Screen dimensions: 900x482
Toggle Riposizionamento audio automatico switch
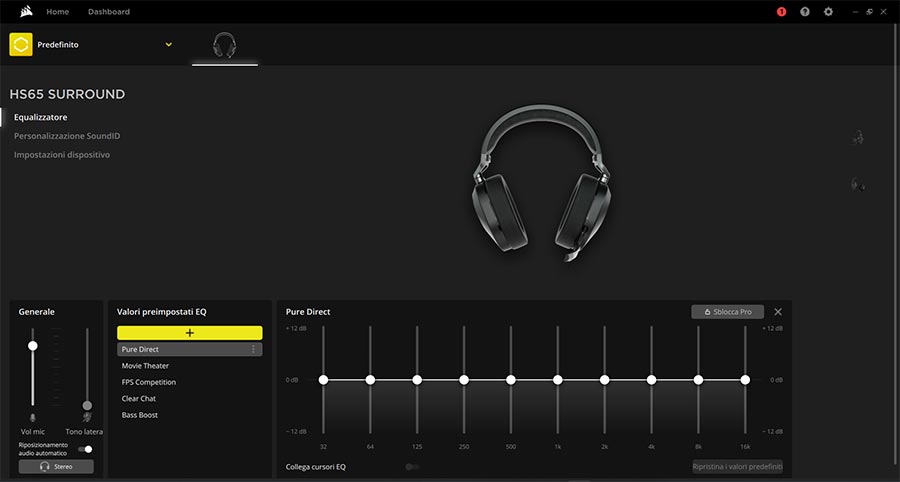[86, 449]
